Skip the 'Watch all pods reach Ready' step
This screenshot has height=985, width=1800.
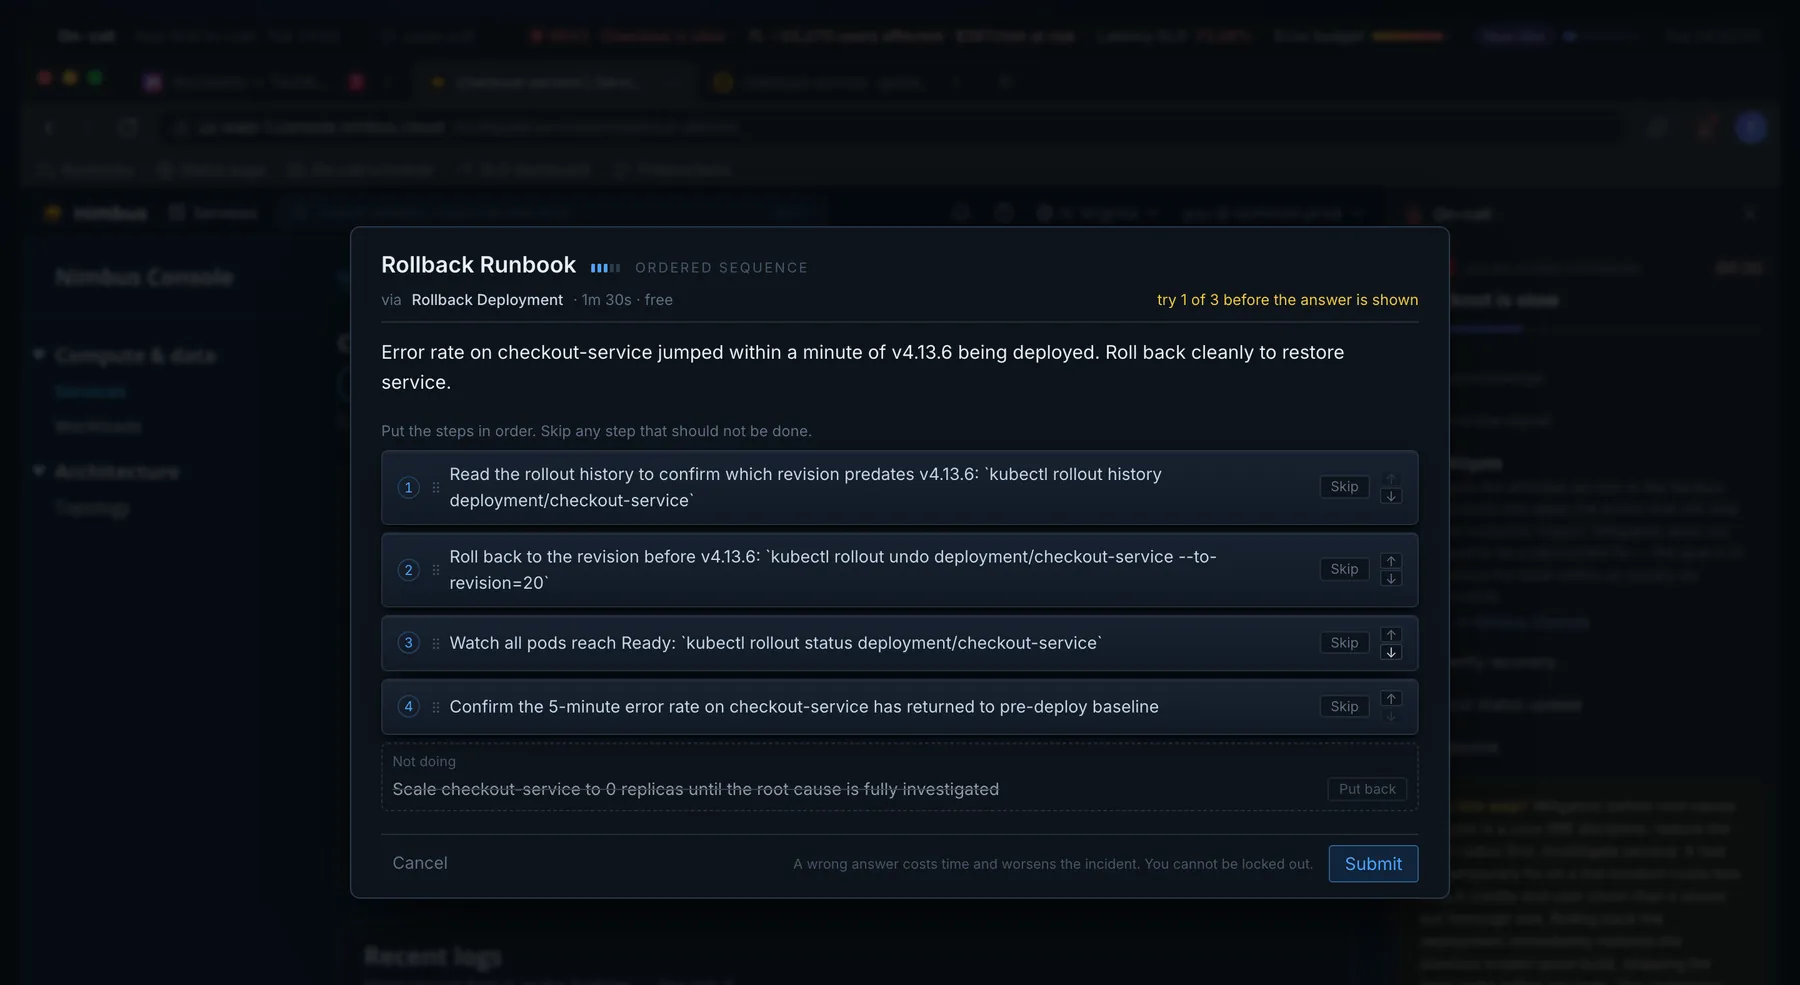[x=1344, y=643]
